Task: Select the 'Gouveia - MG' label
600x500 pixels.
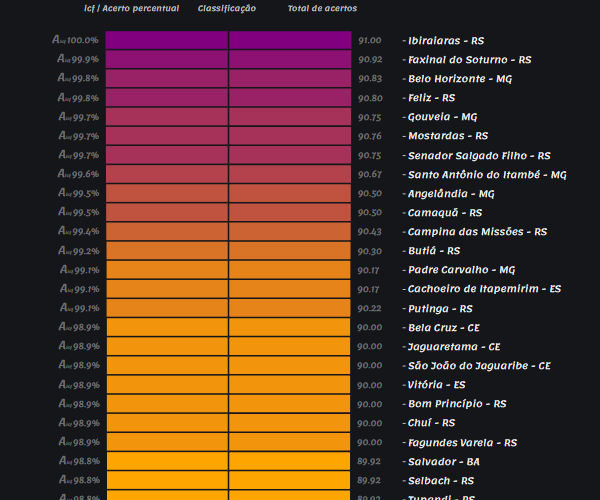Action: 442,117
